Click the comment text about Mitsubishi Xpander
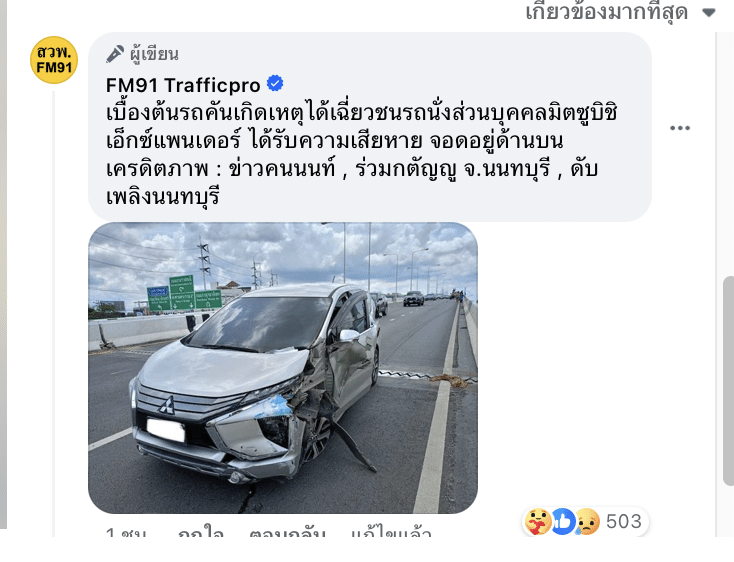Image resolution: width=734 pixels, height=562 pixels. [361, 155]
